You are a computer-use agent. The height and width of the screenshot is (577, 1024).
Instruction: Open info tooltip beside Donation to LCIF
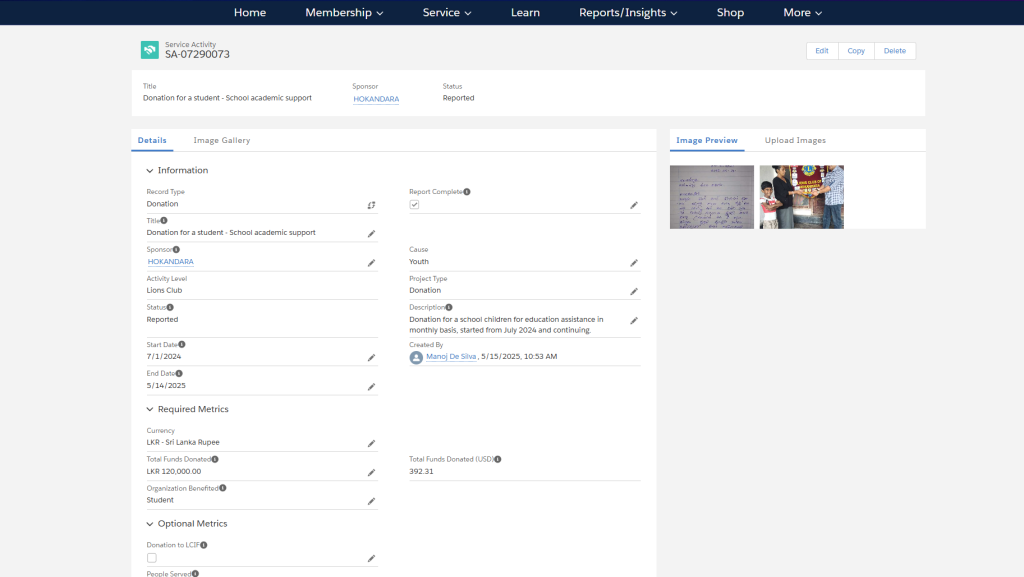[x=204, y=545]
